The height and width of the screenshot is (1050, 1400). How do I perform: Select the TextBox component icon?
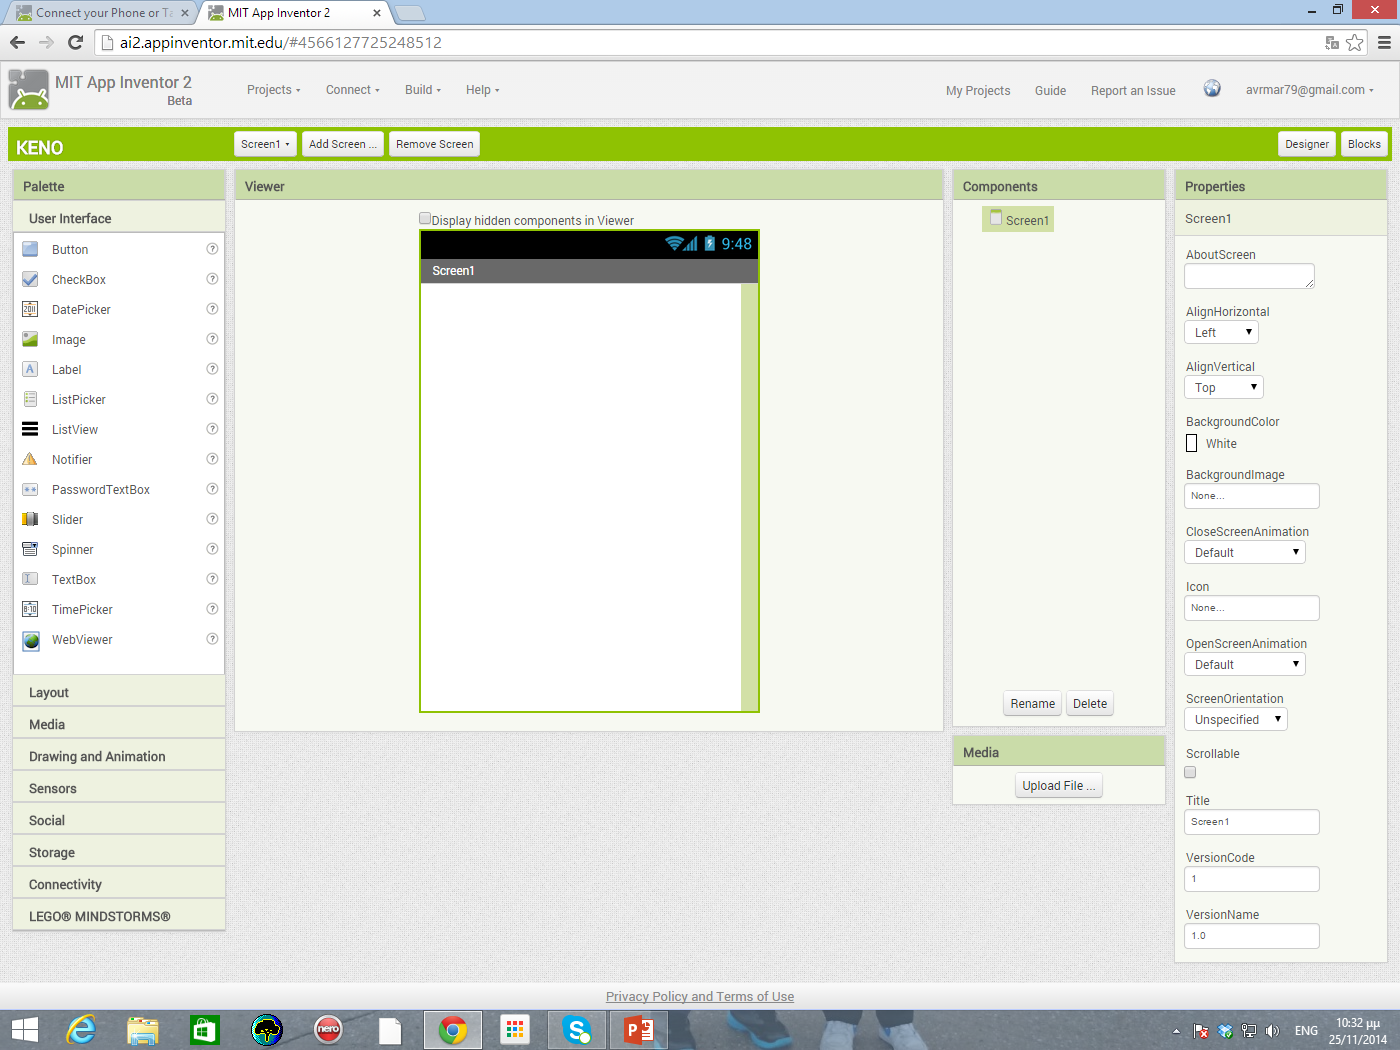pyautogui.click(x=30, y=579)
